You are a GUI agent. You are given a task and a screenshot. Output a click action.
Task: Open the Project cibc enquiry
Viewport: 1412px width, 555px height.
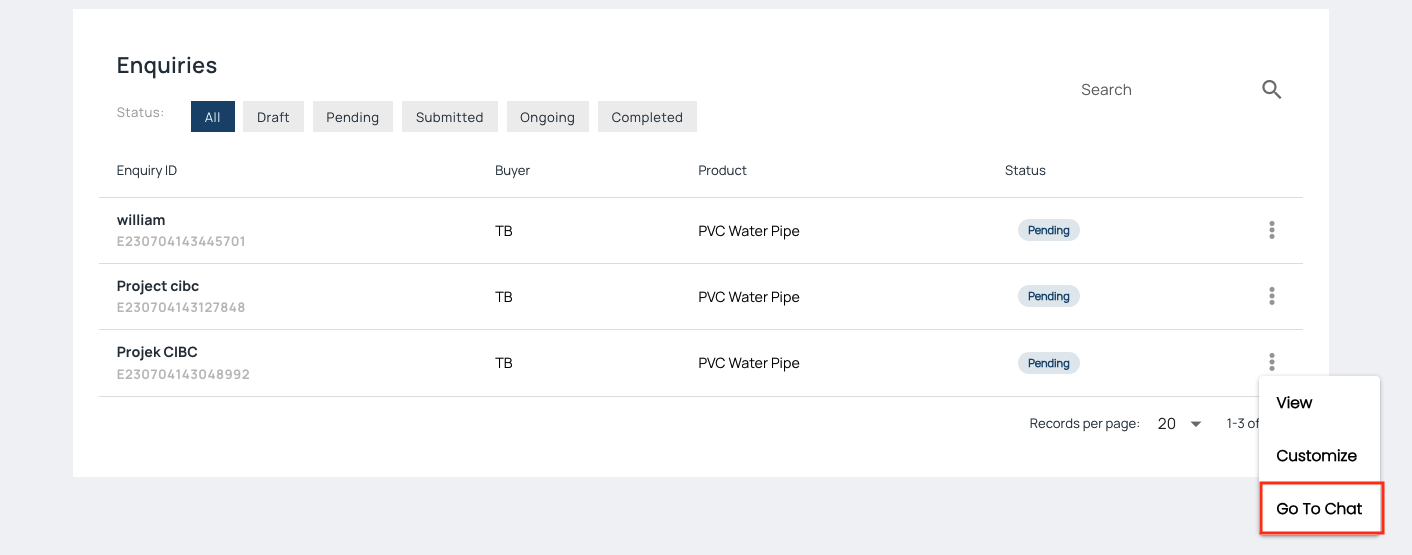click(x=158, y=286)
